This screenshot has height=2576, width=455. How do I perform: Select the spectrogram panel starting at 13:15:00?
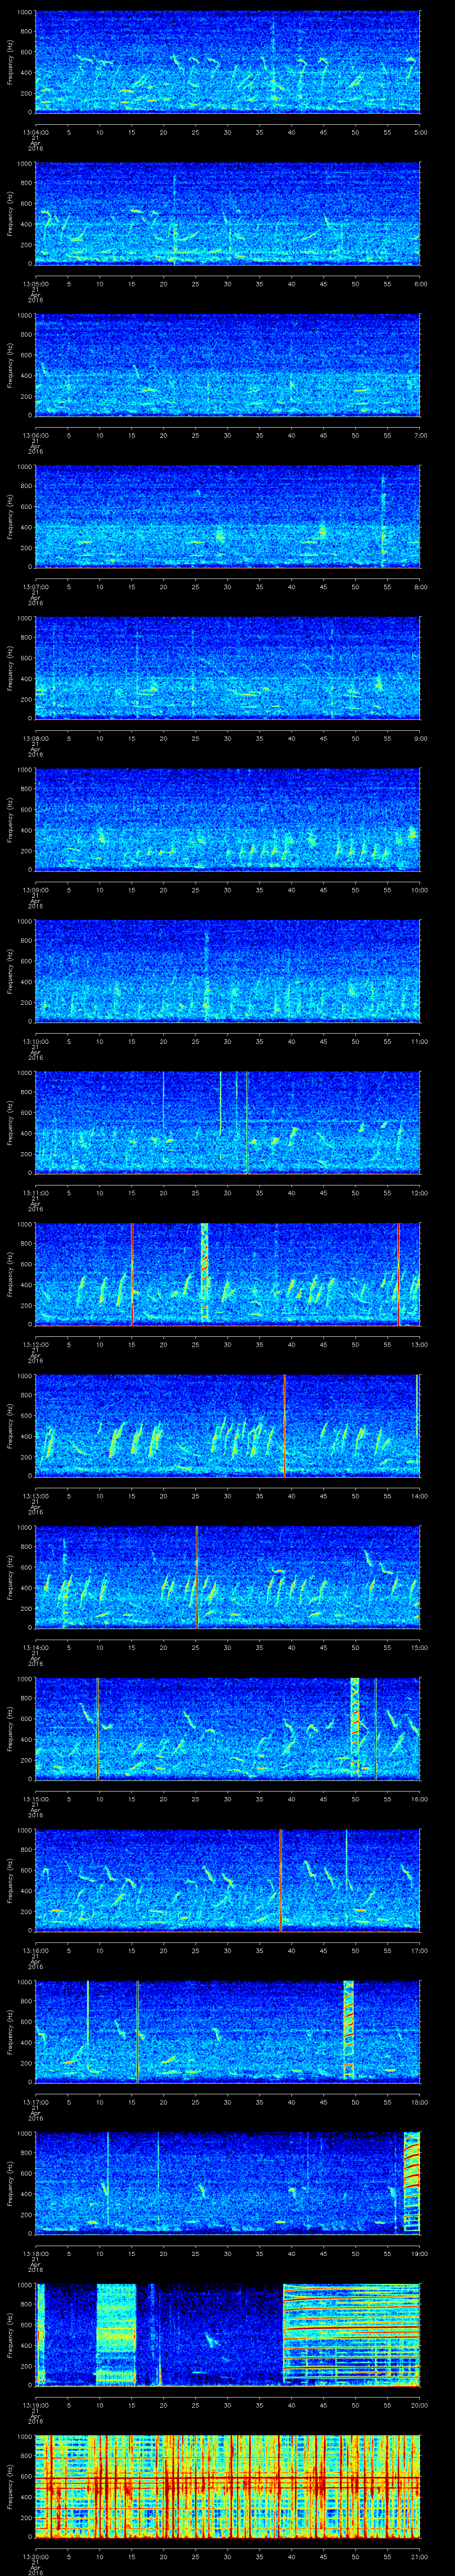(227, 1728)
